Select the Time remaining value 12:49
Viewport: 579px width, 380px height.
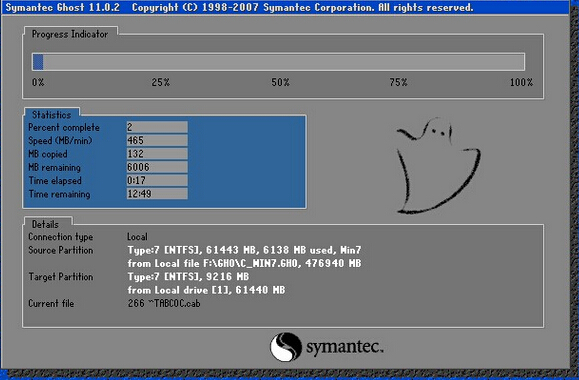coord(157,194)
